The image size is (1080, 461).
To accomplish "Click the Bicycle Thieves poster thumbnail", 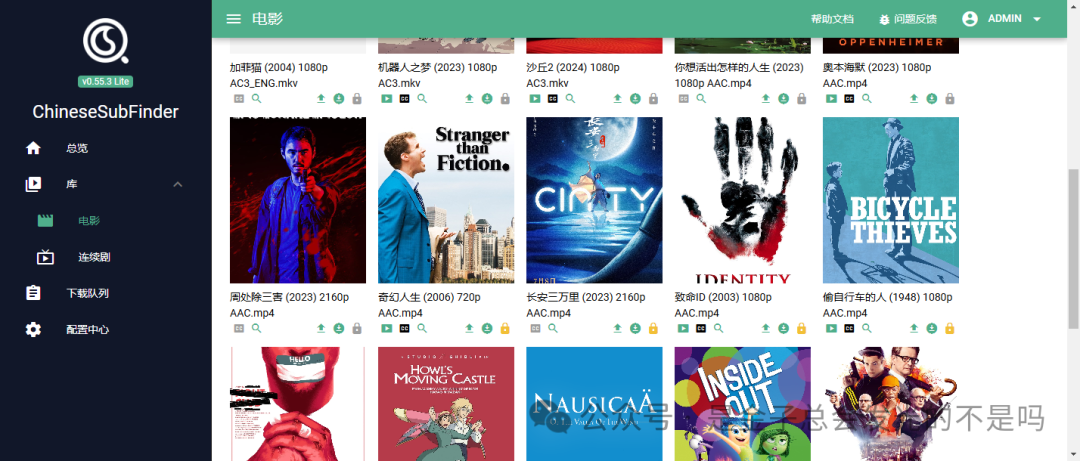I will (x=890, y=200).
